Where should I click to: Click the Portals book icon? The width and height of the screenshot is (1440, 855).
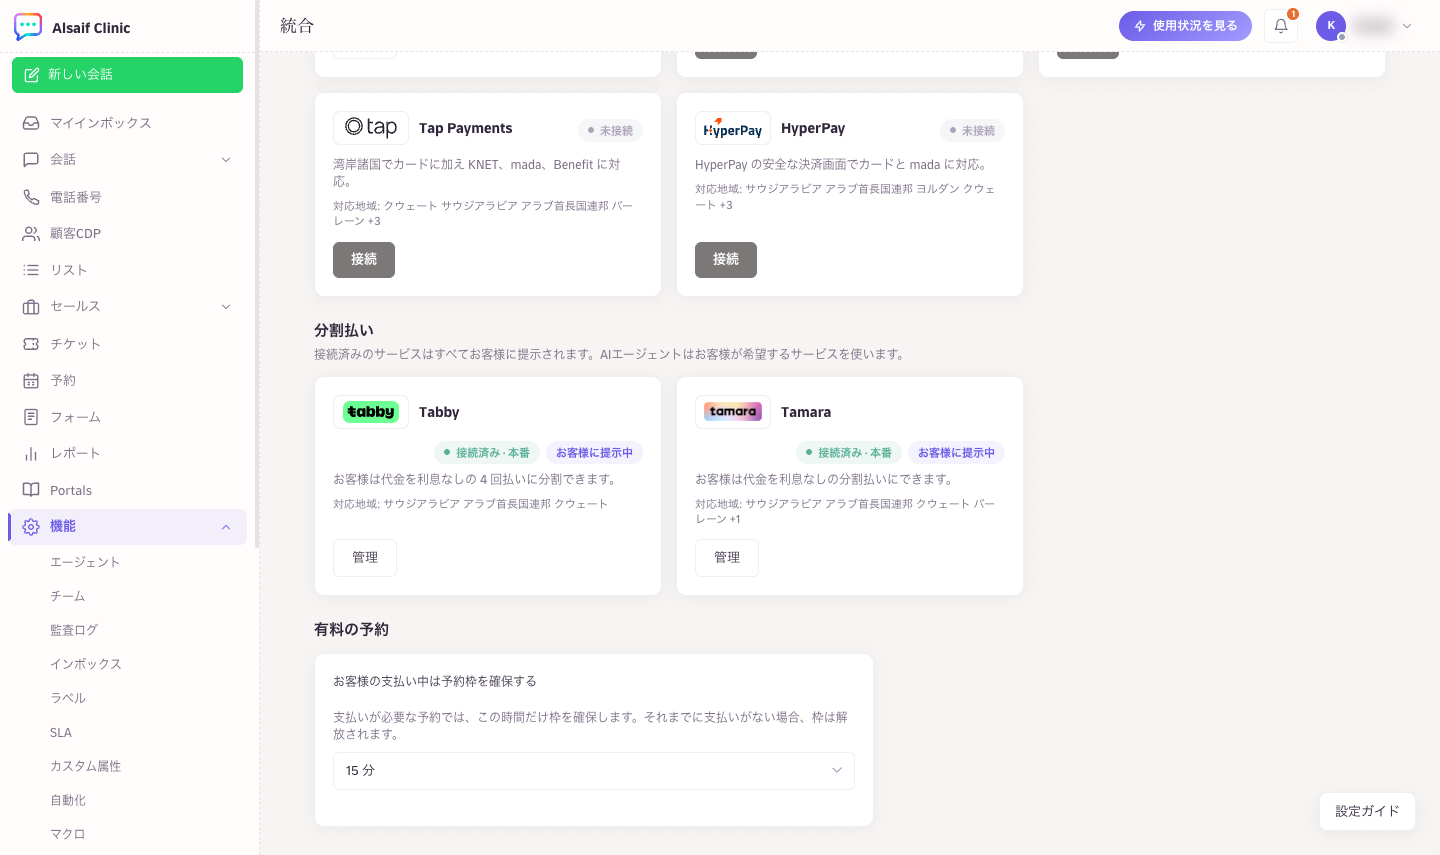[x=31, y=490]
